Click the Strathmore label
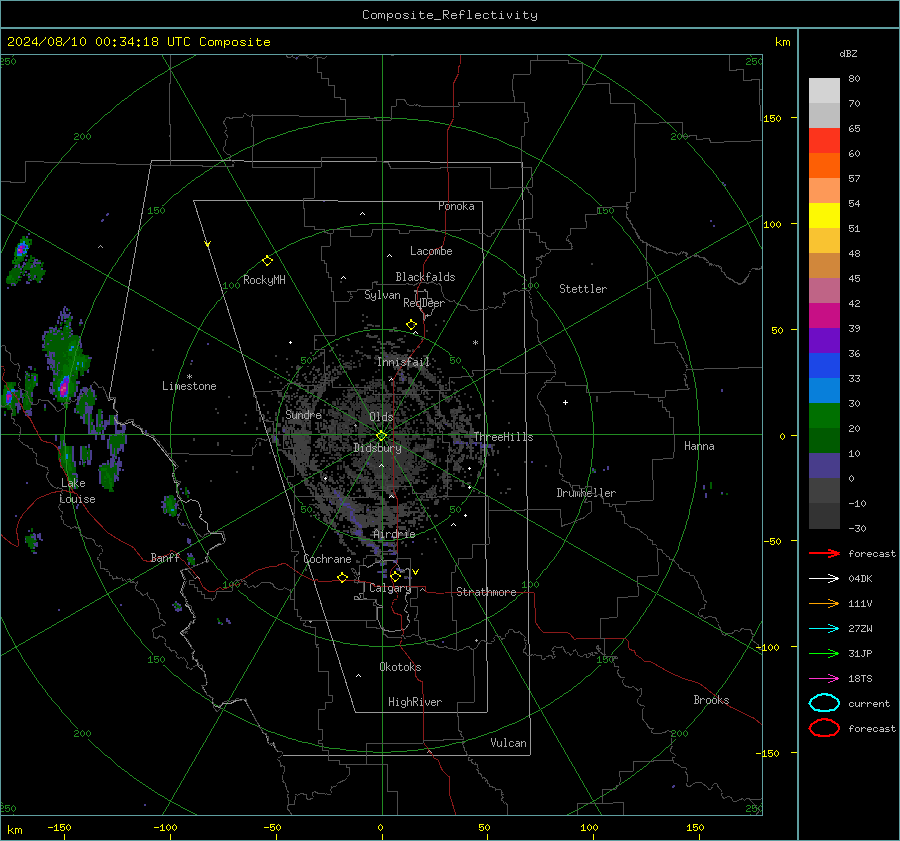 click(x=486, y=592)
